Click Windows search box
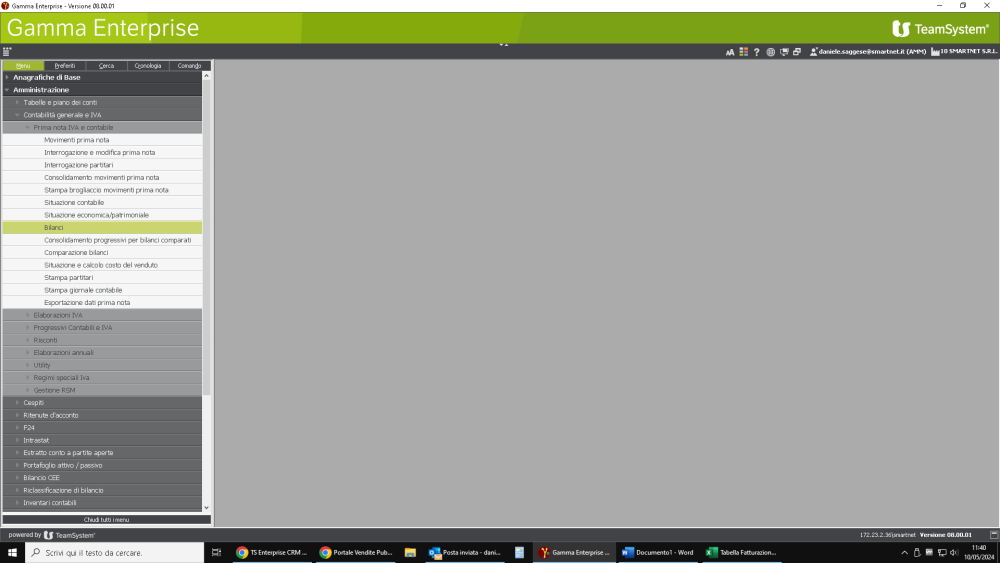Image resolution: width=1000 pixels, height=563 pixels. click(x=115, y=552)
